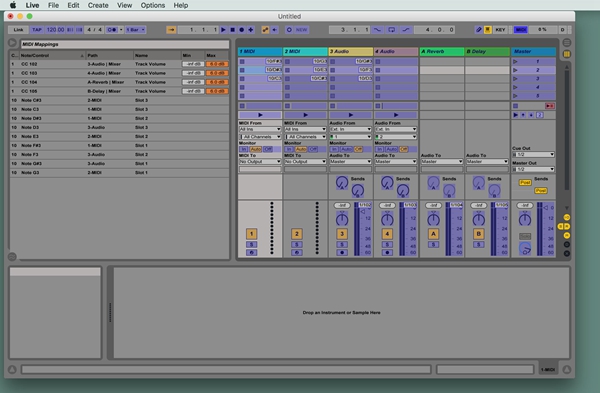Click the transport Play button
This screenshot has width=600, height=393.
(x=223, y=29)
